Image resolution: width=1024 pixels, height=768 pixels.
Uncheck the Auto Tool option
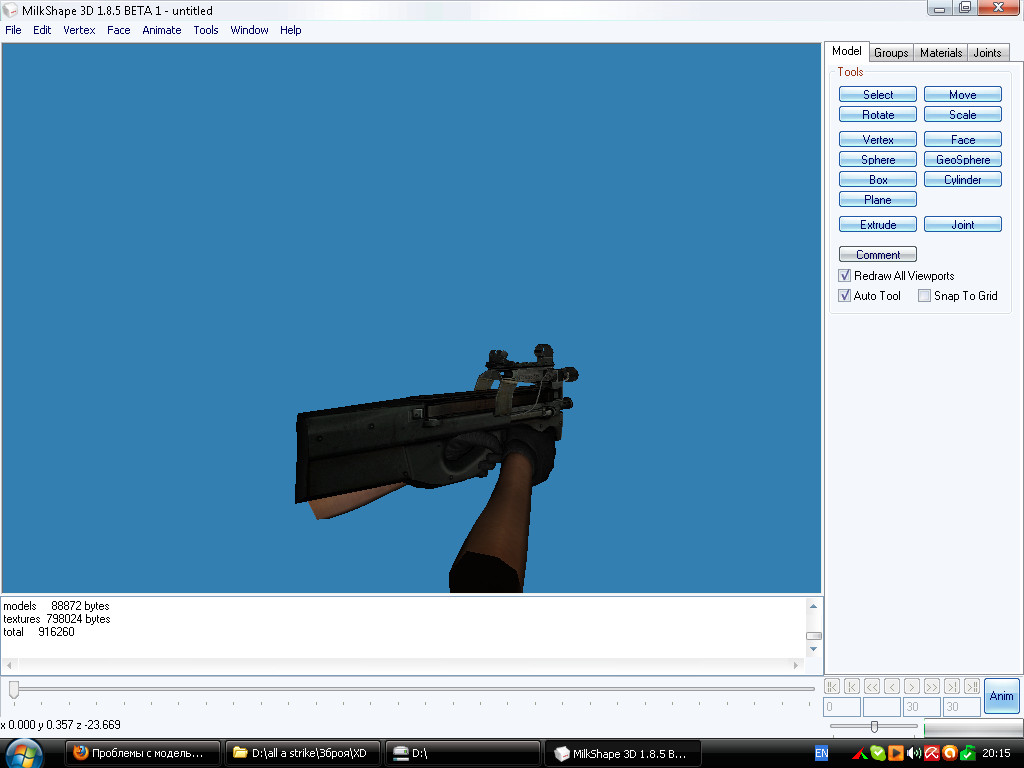(845, 296)
